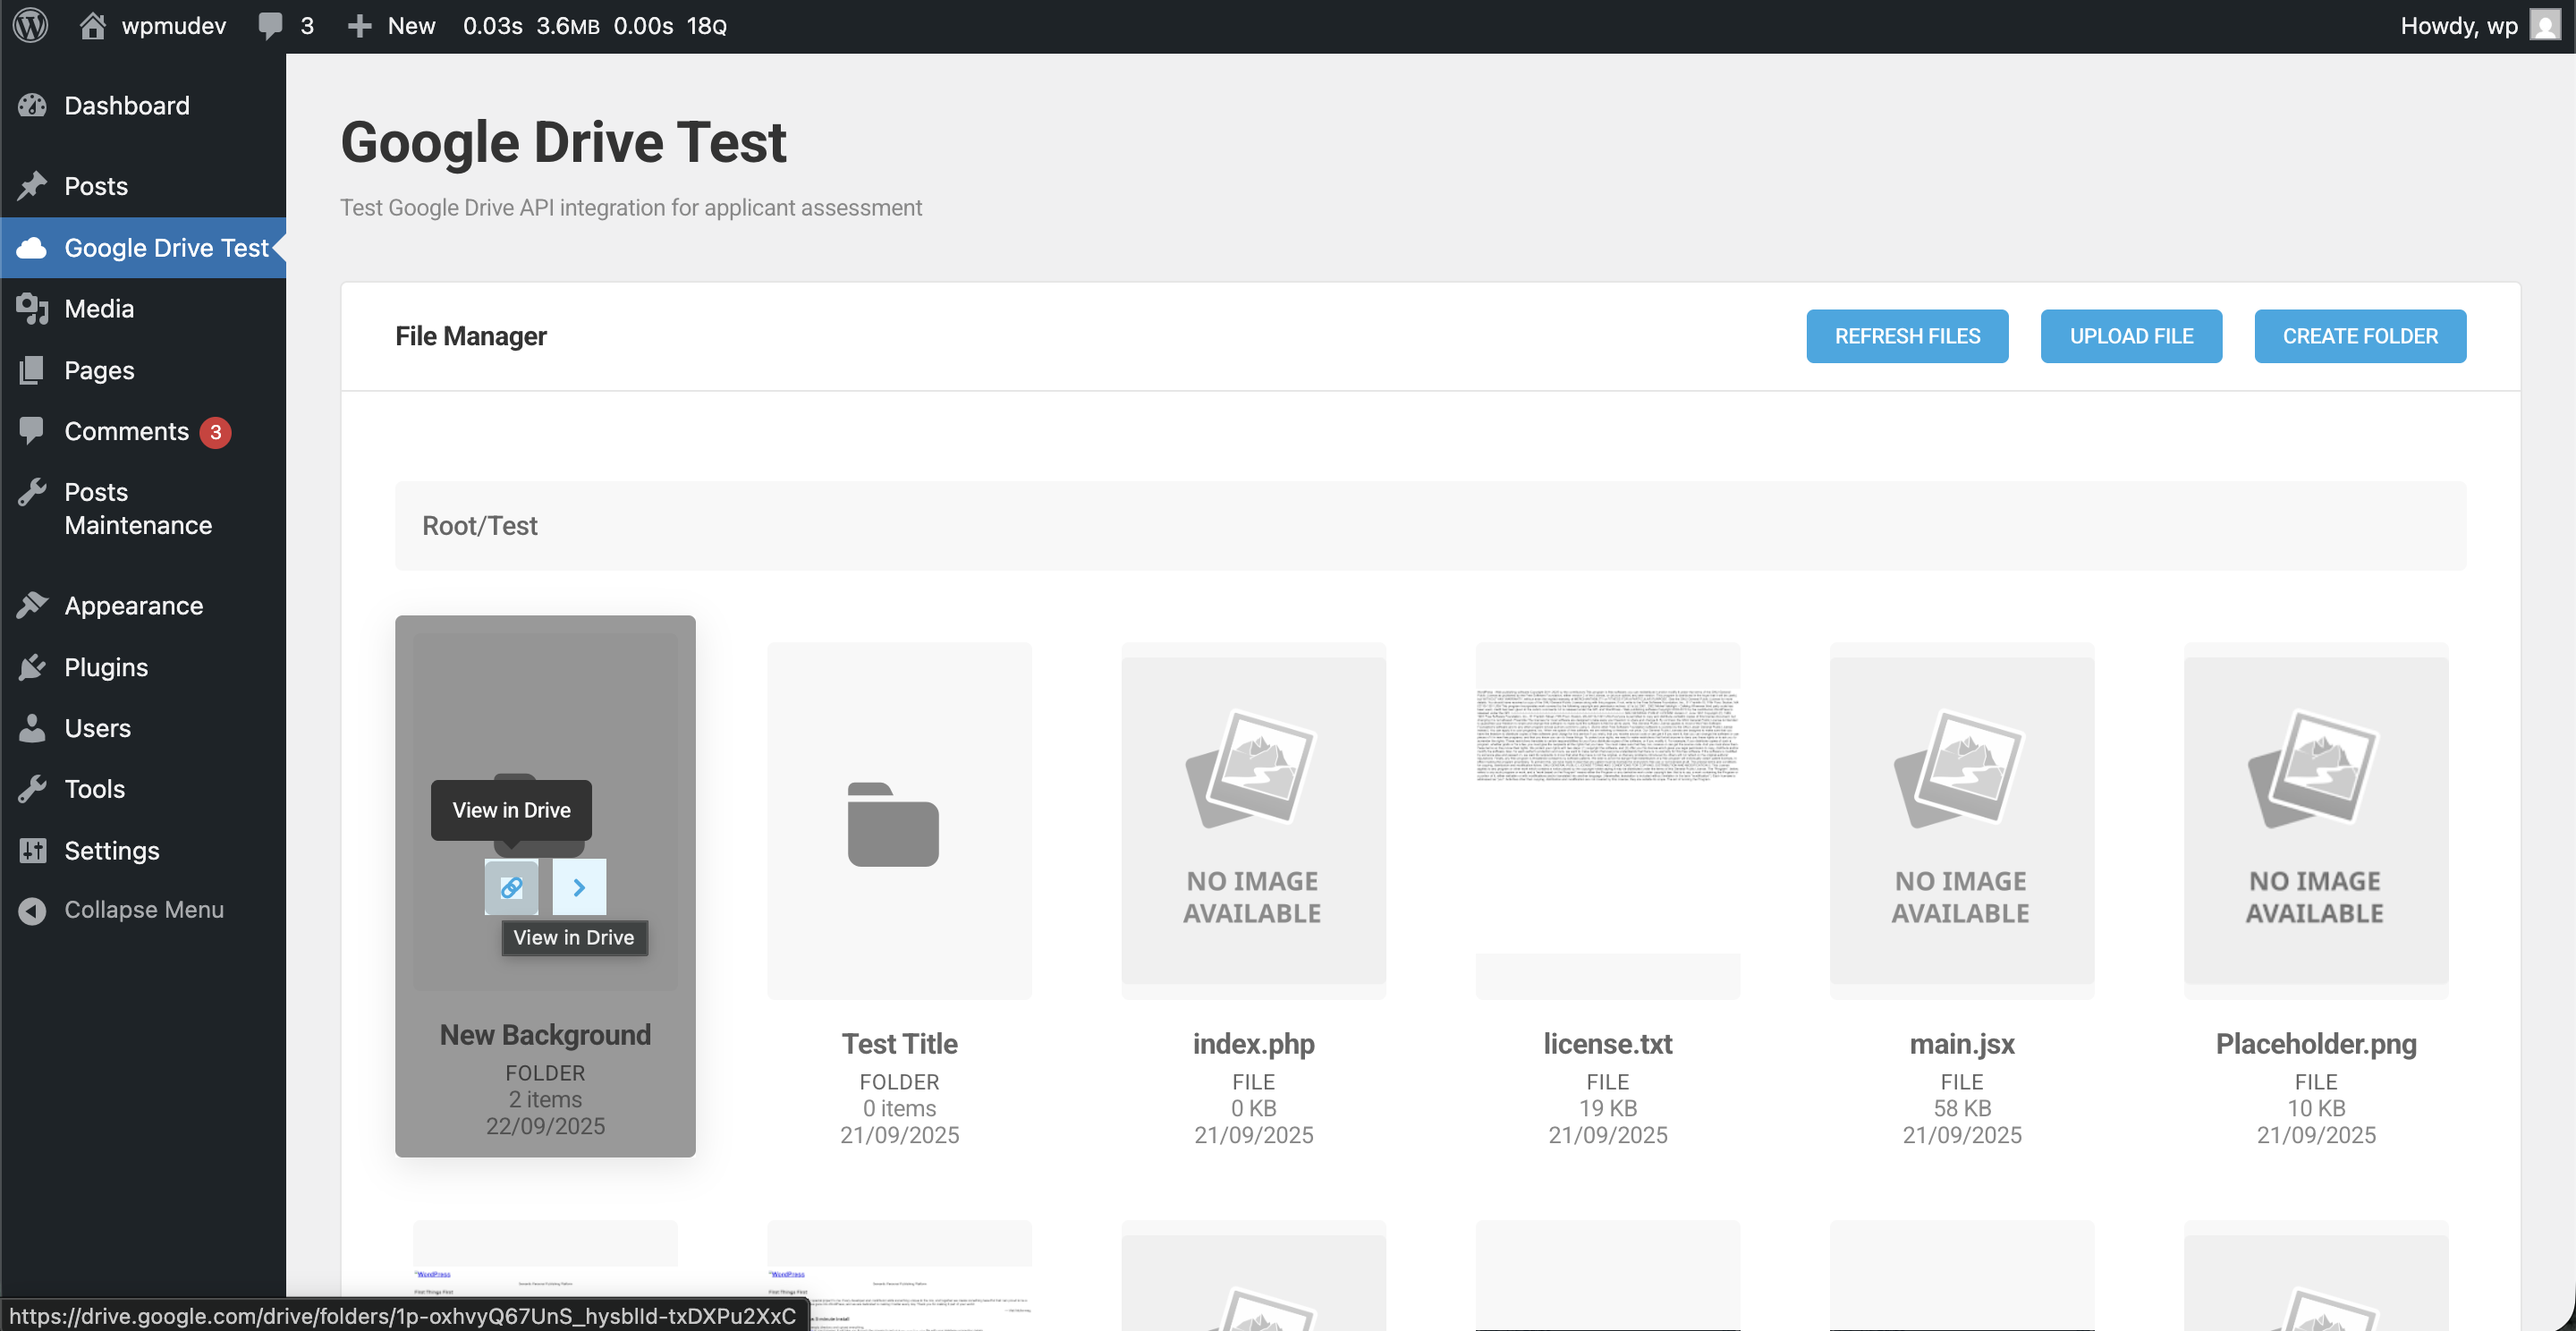
Task: Click the 0.03s load time stat
Action: [x=492, y=26]
